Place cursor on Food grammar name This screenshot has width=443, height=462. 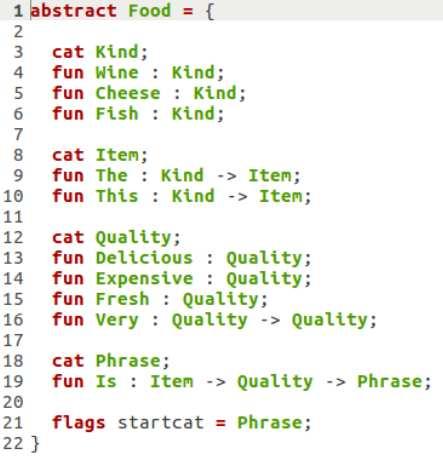coord(149,11)
